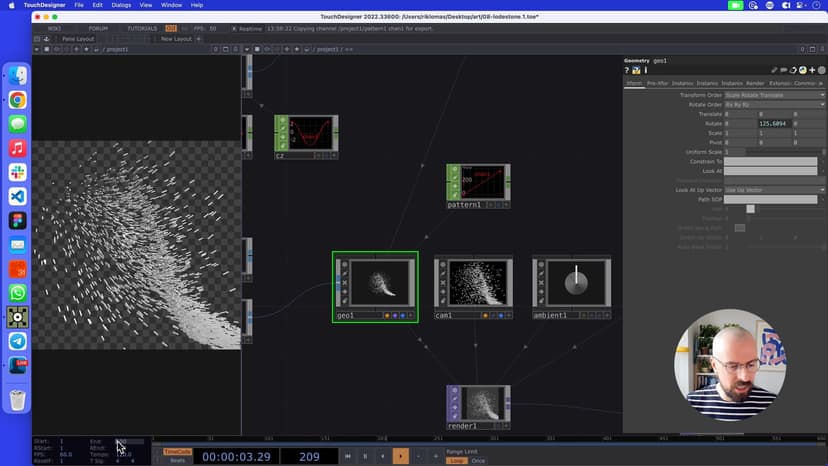Open the Transform Order dropdown
This screenshot has height=466, width=828.
[773, 95]
